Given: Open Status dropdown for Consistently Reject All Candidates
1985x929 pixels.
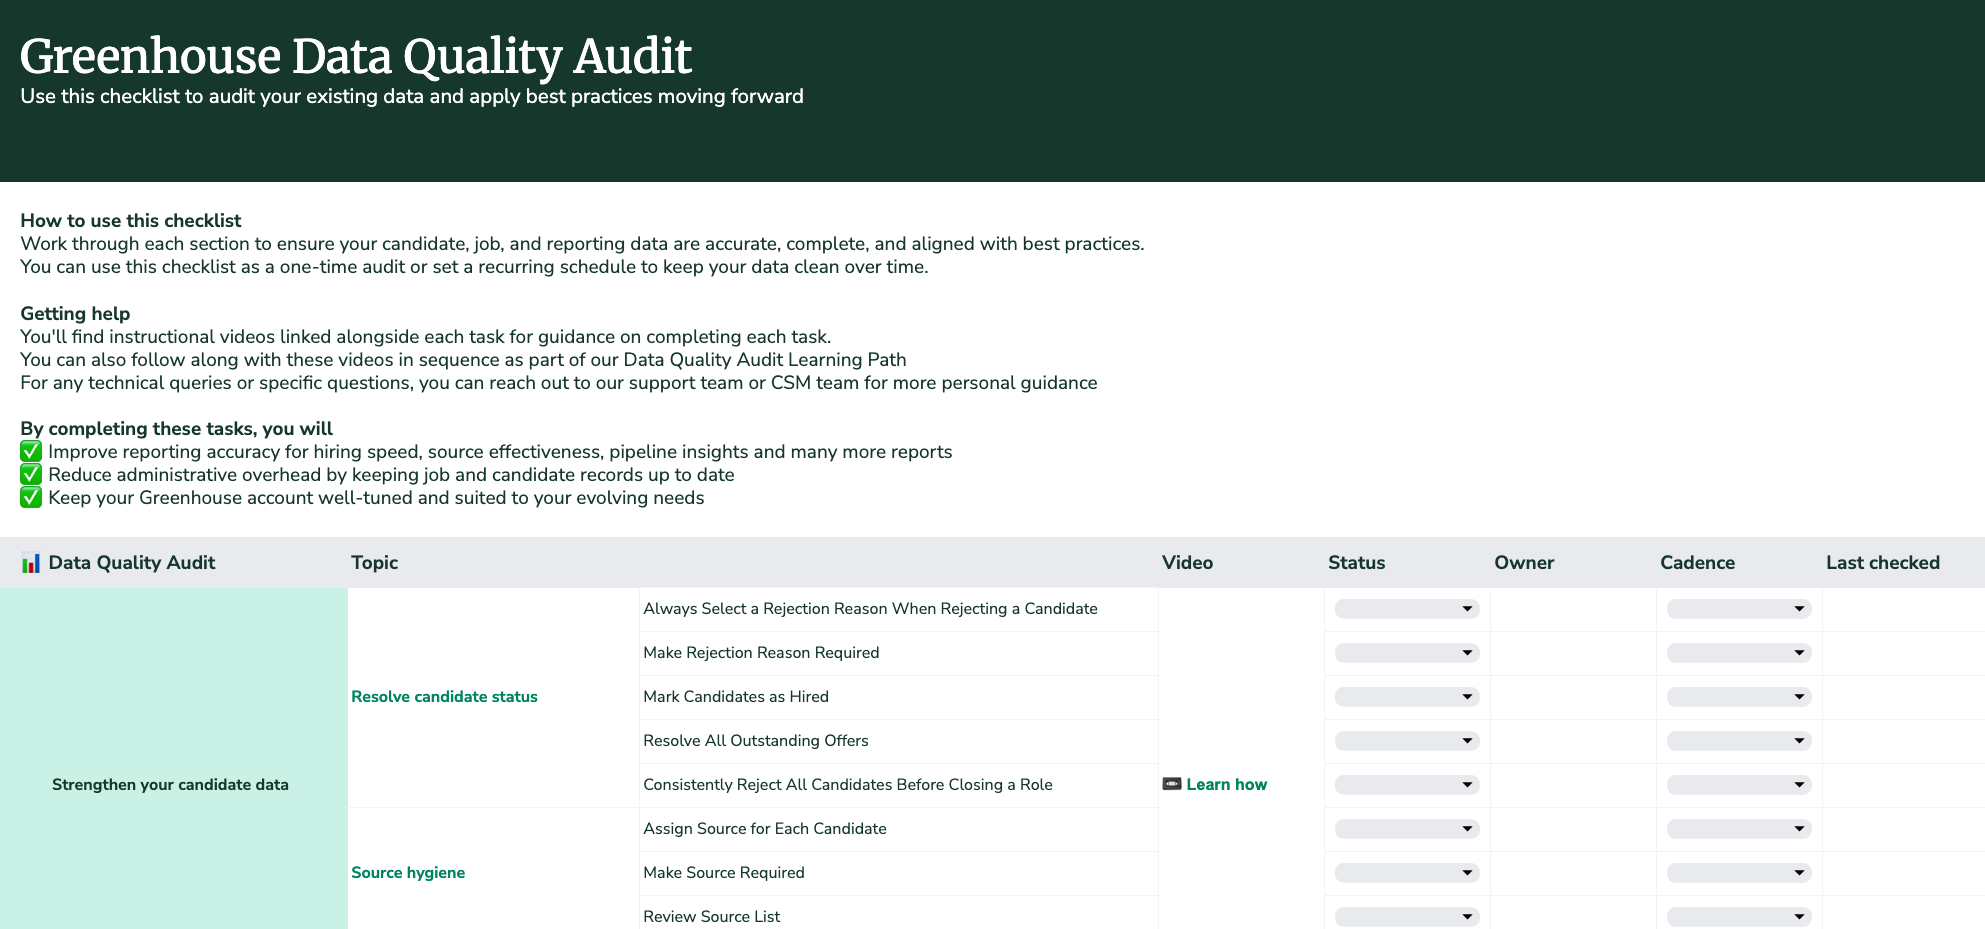Looking at the screenshot, I should click(1406, 785).
